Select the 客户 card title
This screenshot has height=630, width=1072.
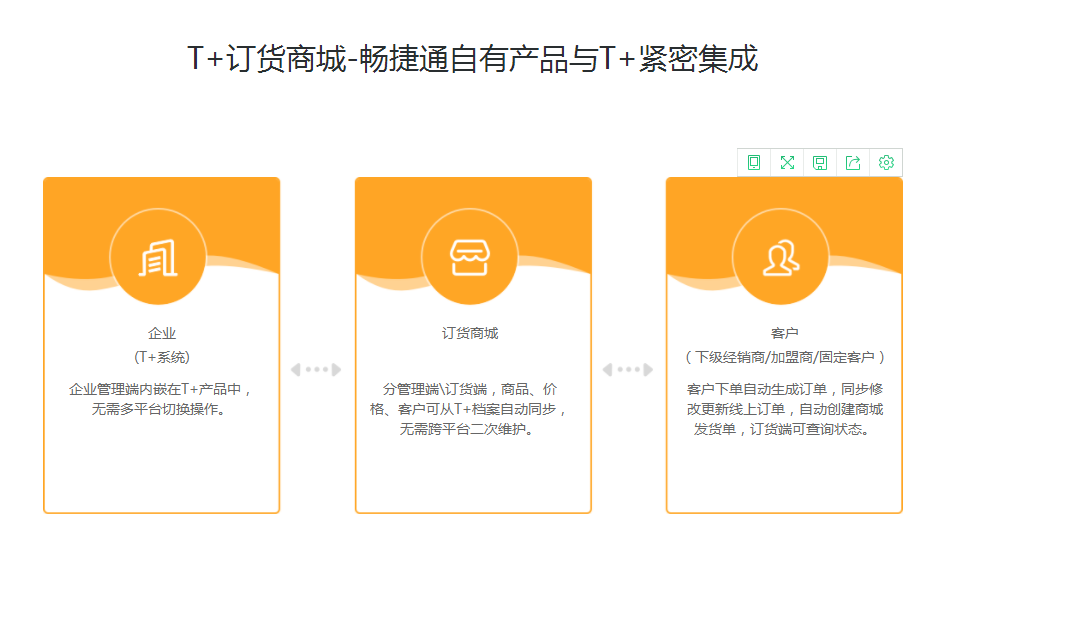tap(785, 334)
